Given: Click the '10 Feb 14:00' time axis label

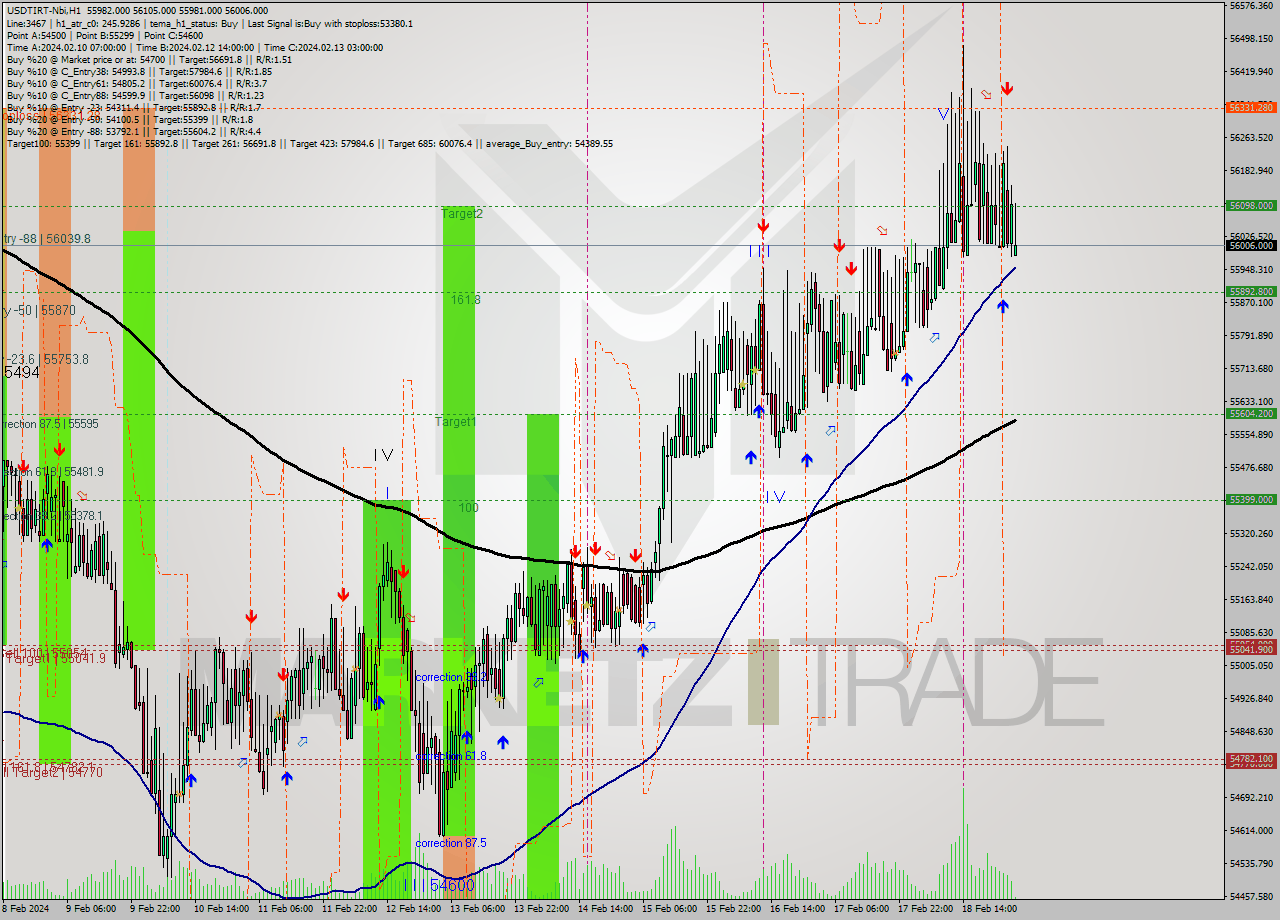Looking at the screenshot, I should coord(220,909).
